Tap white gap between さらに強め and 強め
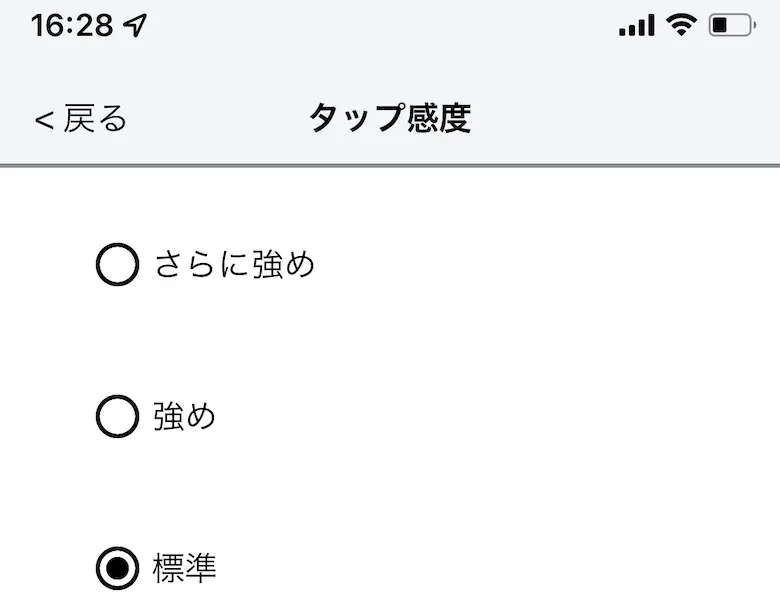The image size is (780, 607). (x=390, y=340)
